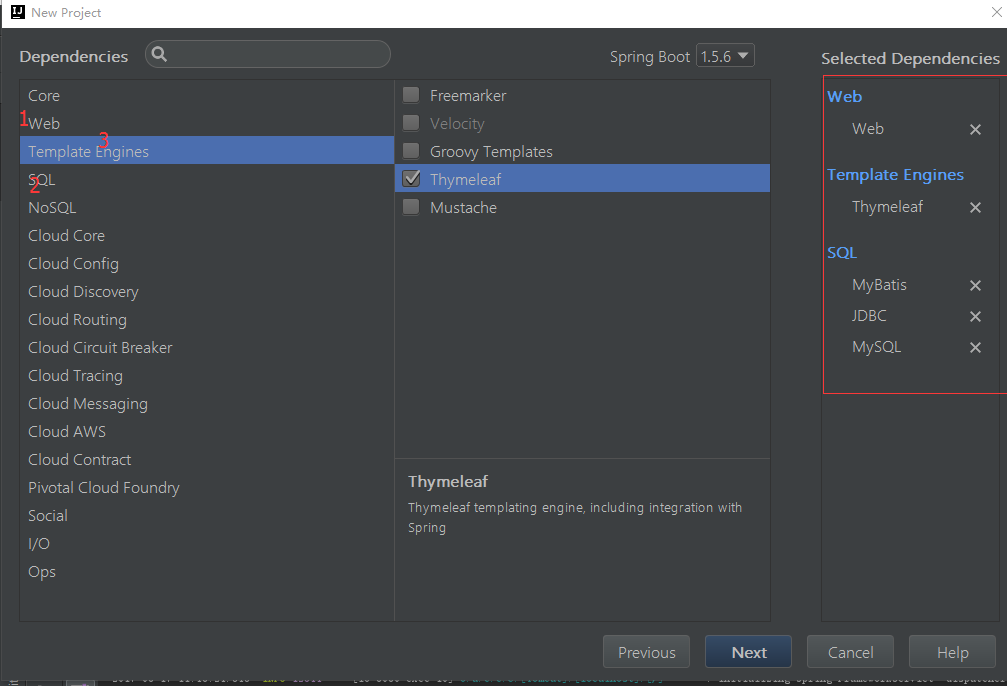Image resolution: width=1007 pixels, height=686 pixels.
Task: Select MySQL in Selected Dependencies
Action: click(876, 347)
